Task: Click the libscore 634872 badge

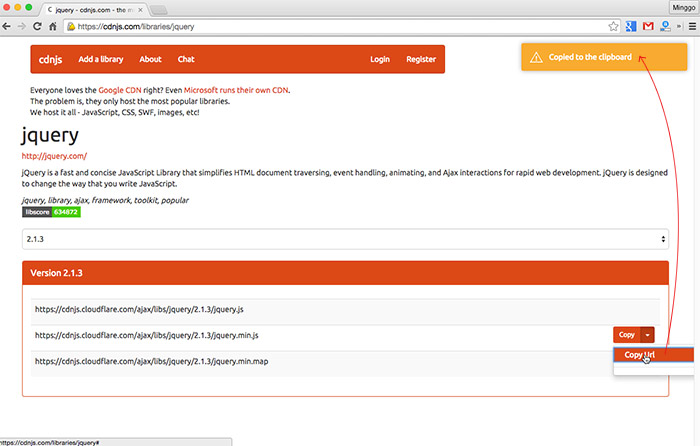Action: click(x=51, y=212)
